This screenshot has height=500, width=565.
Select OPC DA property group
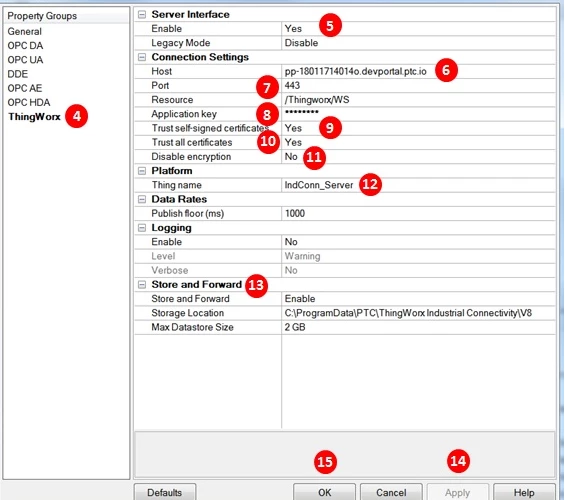coord(25,45)
